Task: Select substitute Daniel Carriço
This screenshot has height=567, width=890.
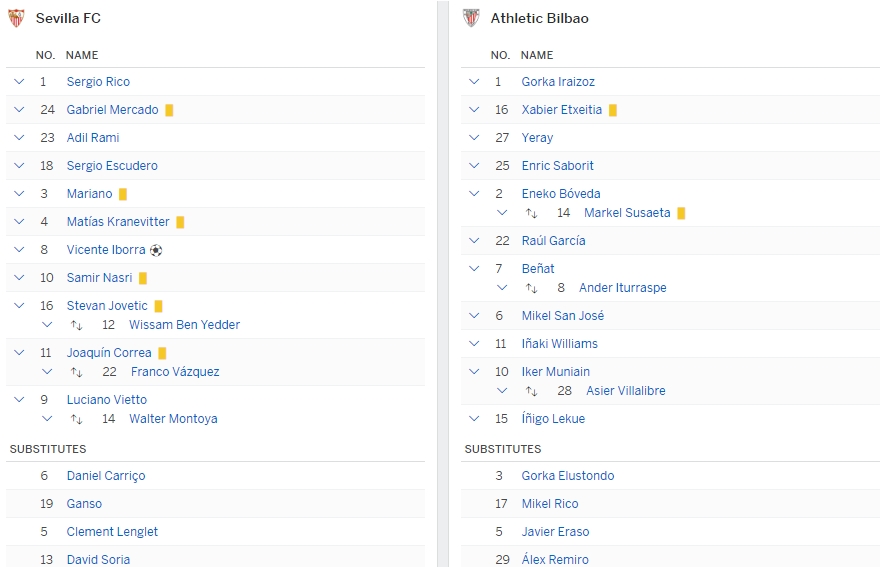Action: click(x=106, y=476)
